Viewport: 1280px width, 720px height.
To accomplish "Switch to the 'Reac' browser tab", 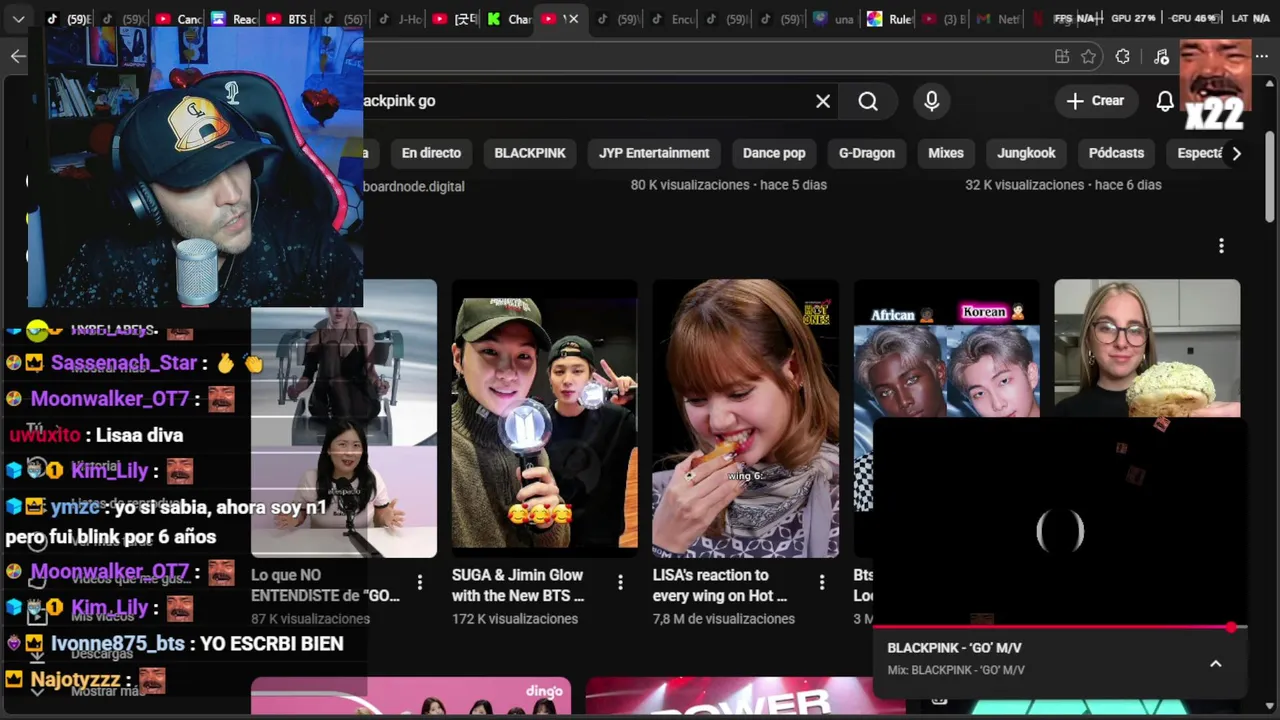I will (x=234, y=18).
